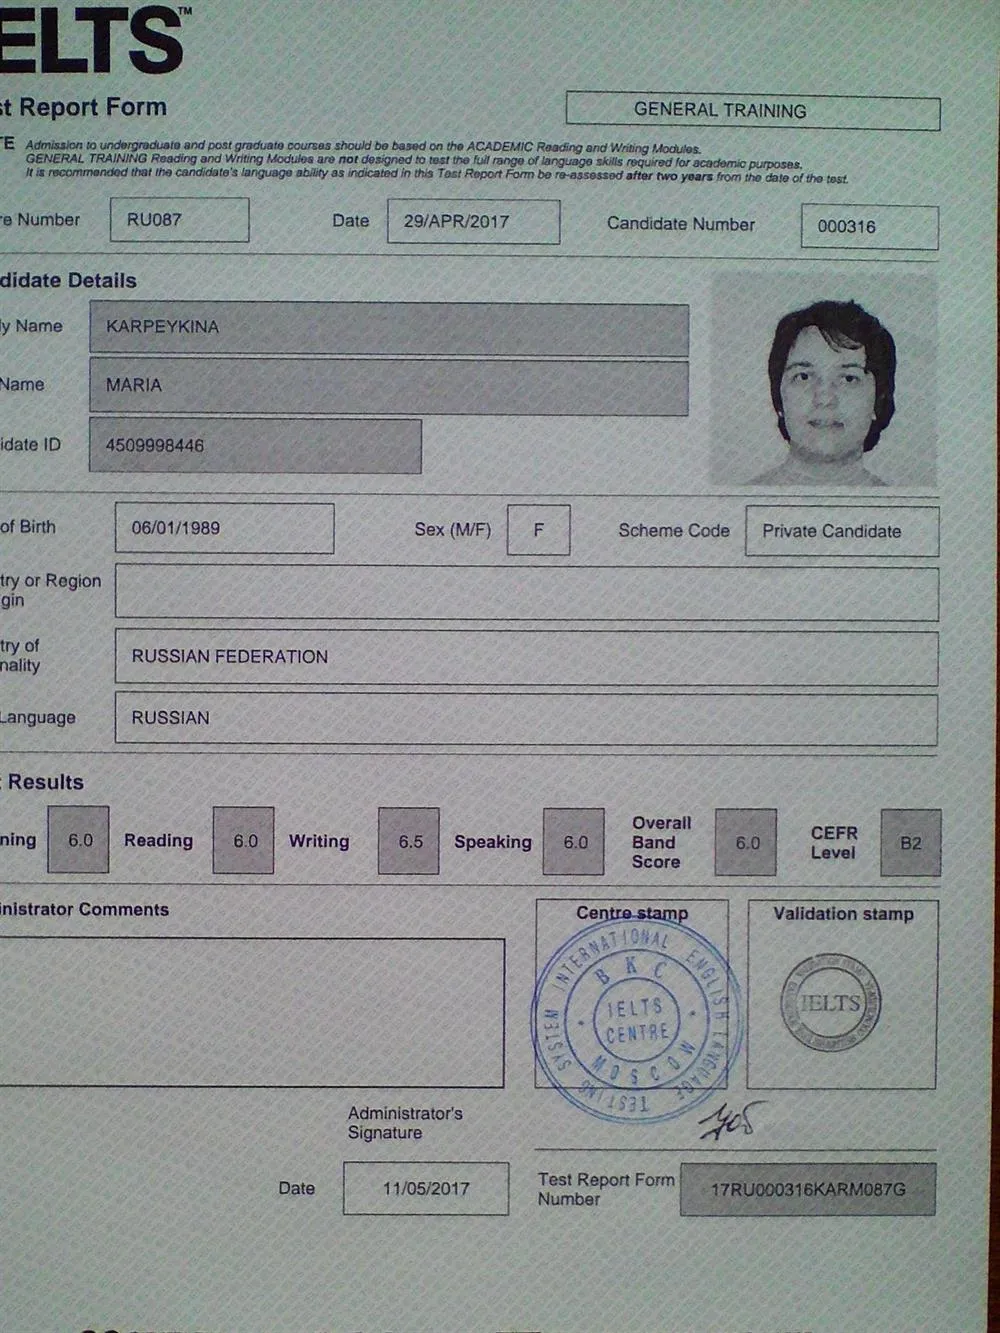Select nationality RUSSIAN FEDERATION
This screenshot has width=1000, height=1333.
(526, 657)
